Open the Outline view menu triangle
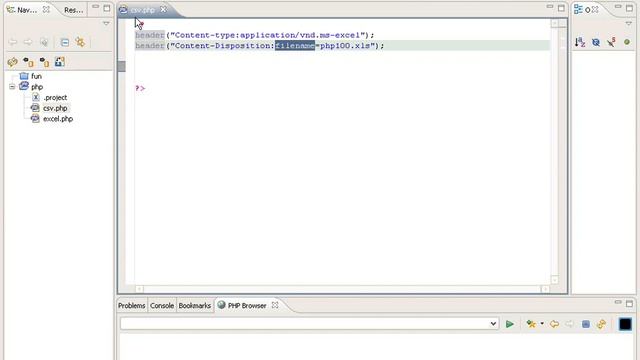The height and width of the screenshot is (360, 640). click(x=629, y=24)
